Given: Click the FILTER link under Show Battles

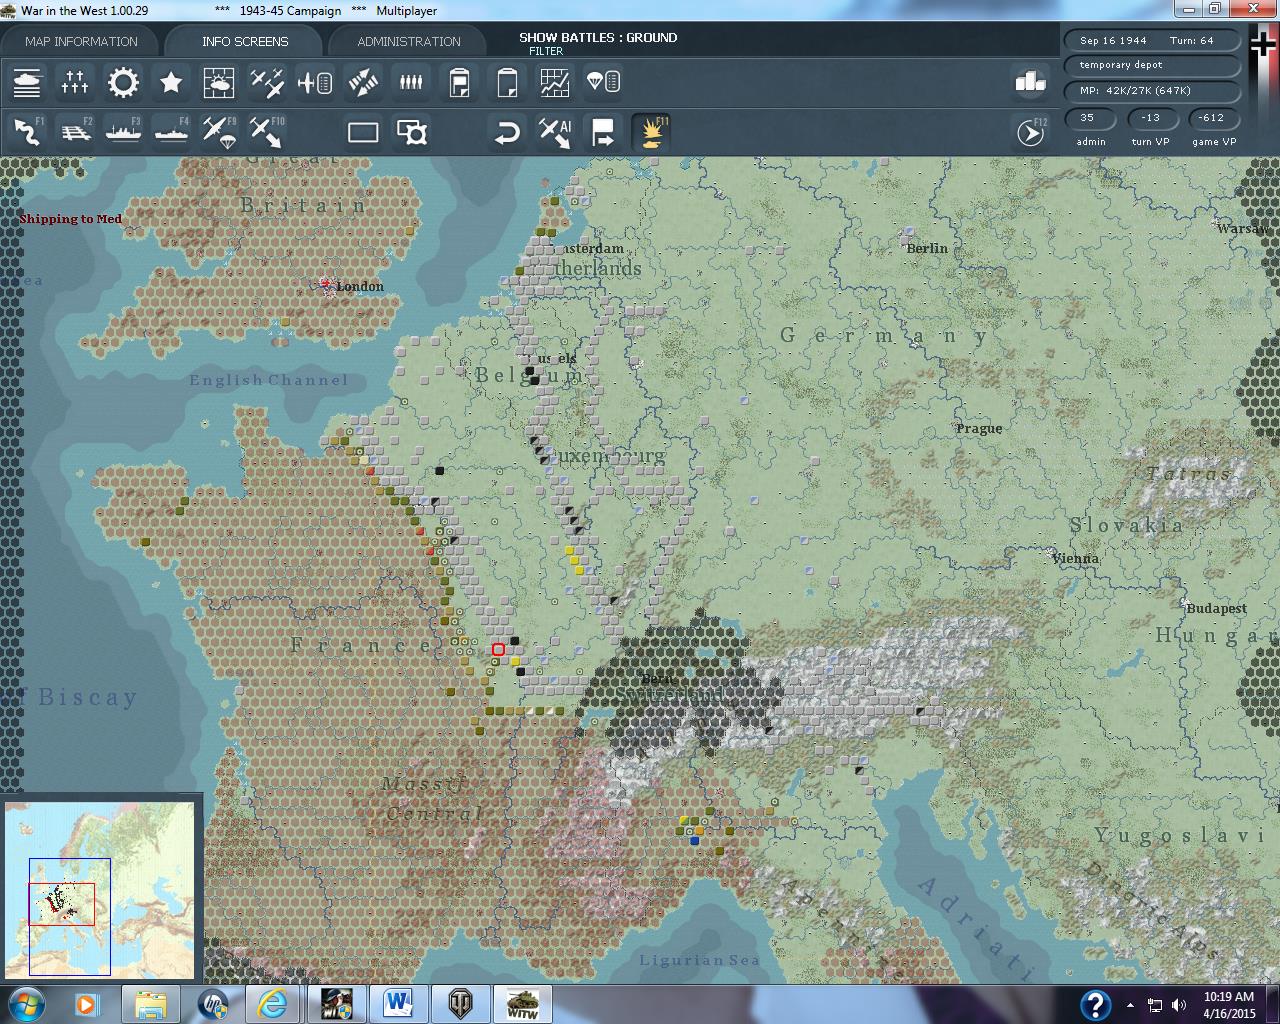Looking at the screenshot, I should [x=546, y=51].
